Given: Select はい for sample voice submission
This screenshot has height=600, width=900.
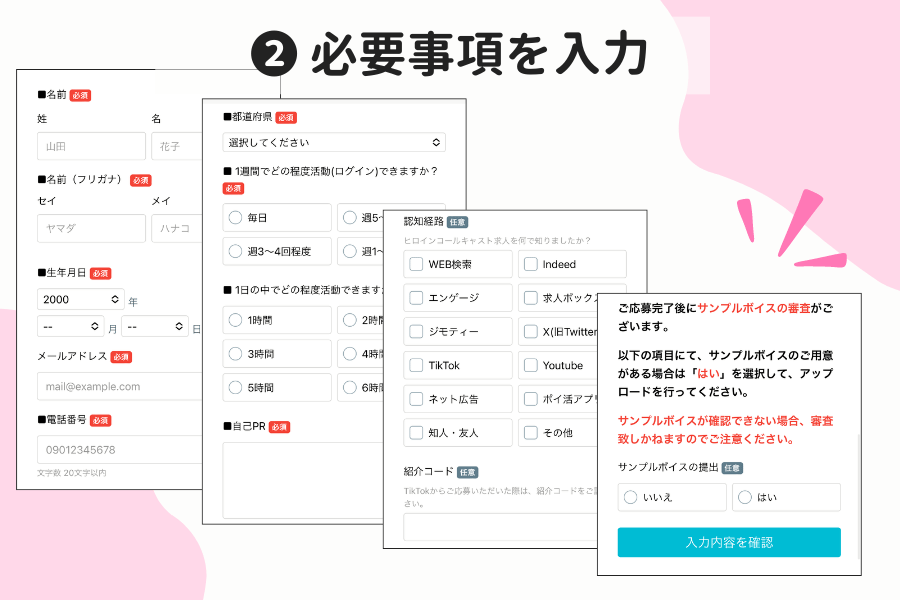Looking at the screenshot, I should pos(745,497).
